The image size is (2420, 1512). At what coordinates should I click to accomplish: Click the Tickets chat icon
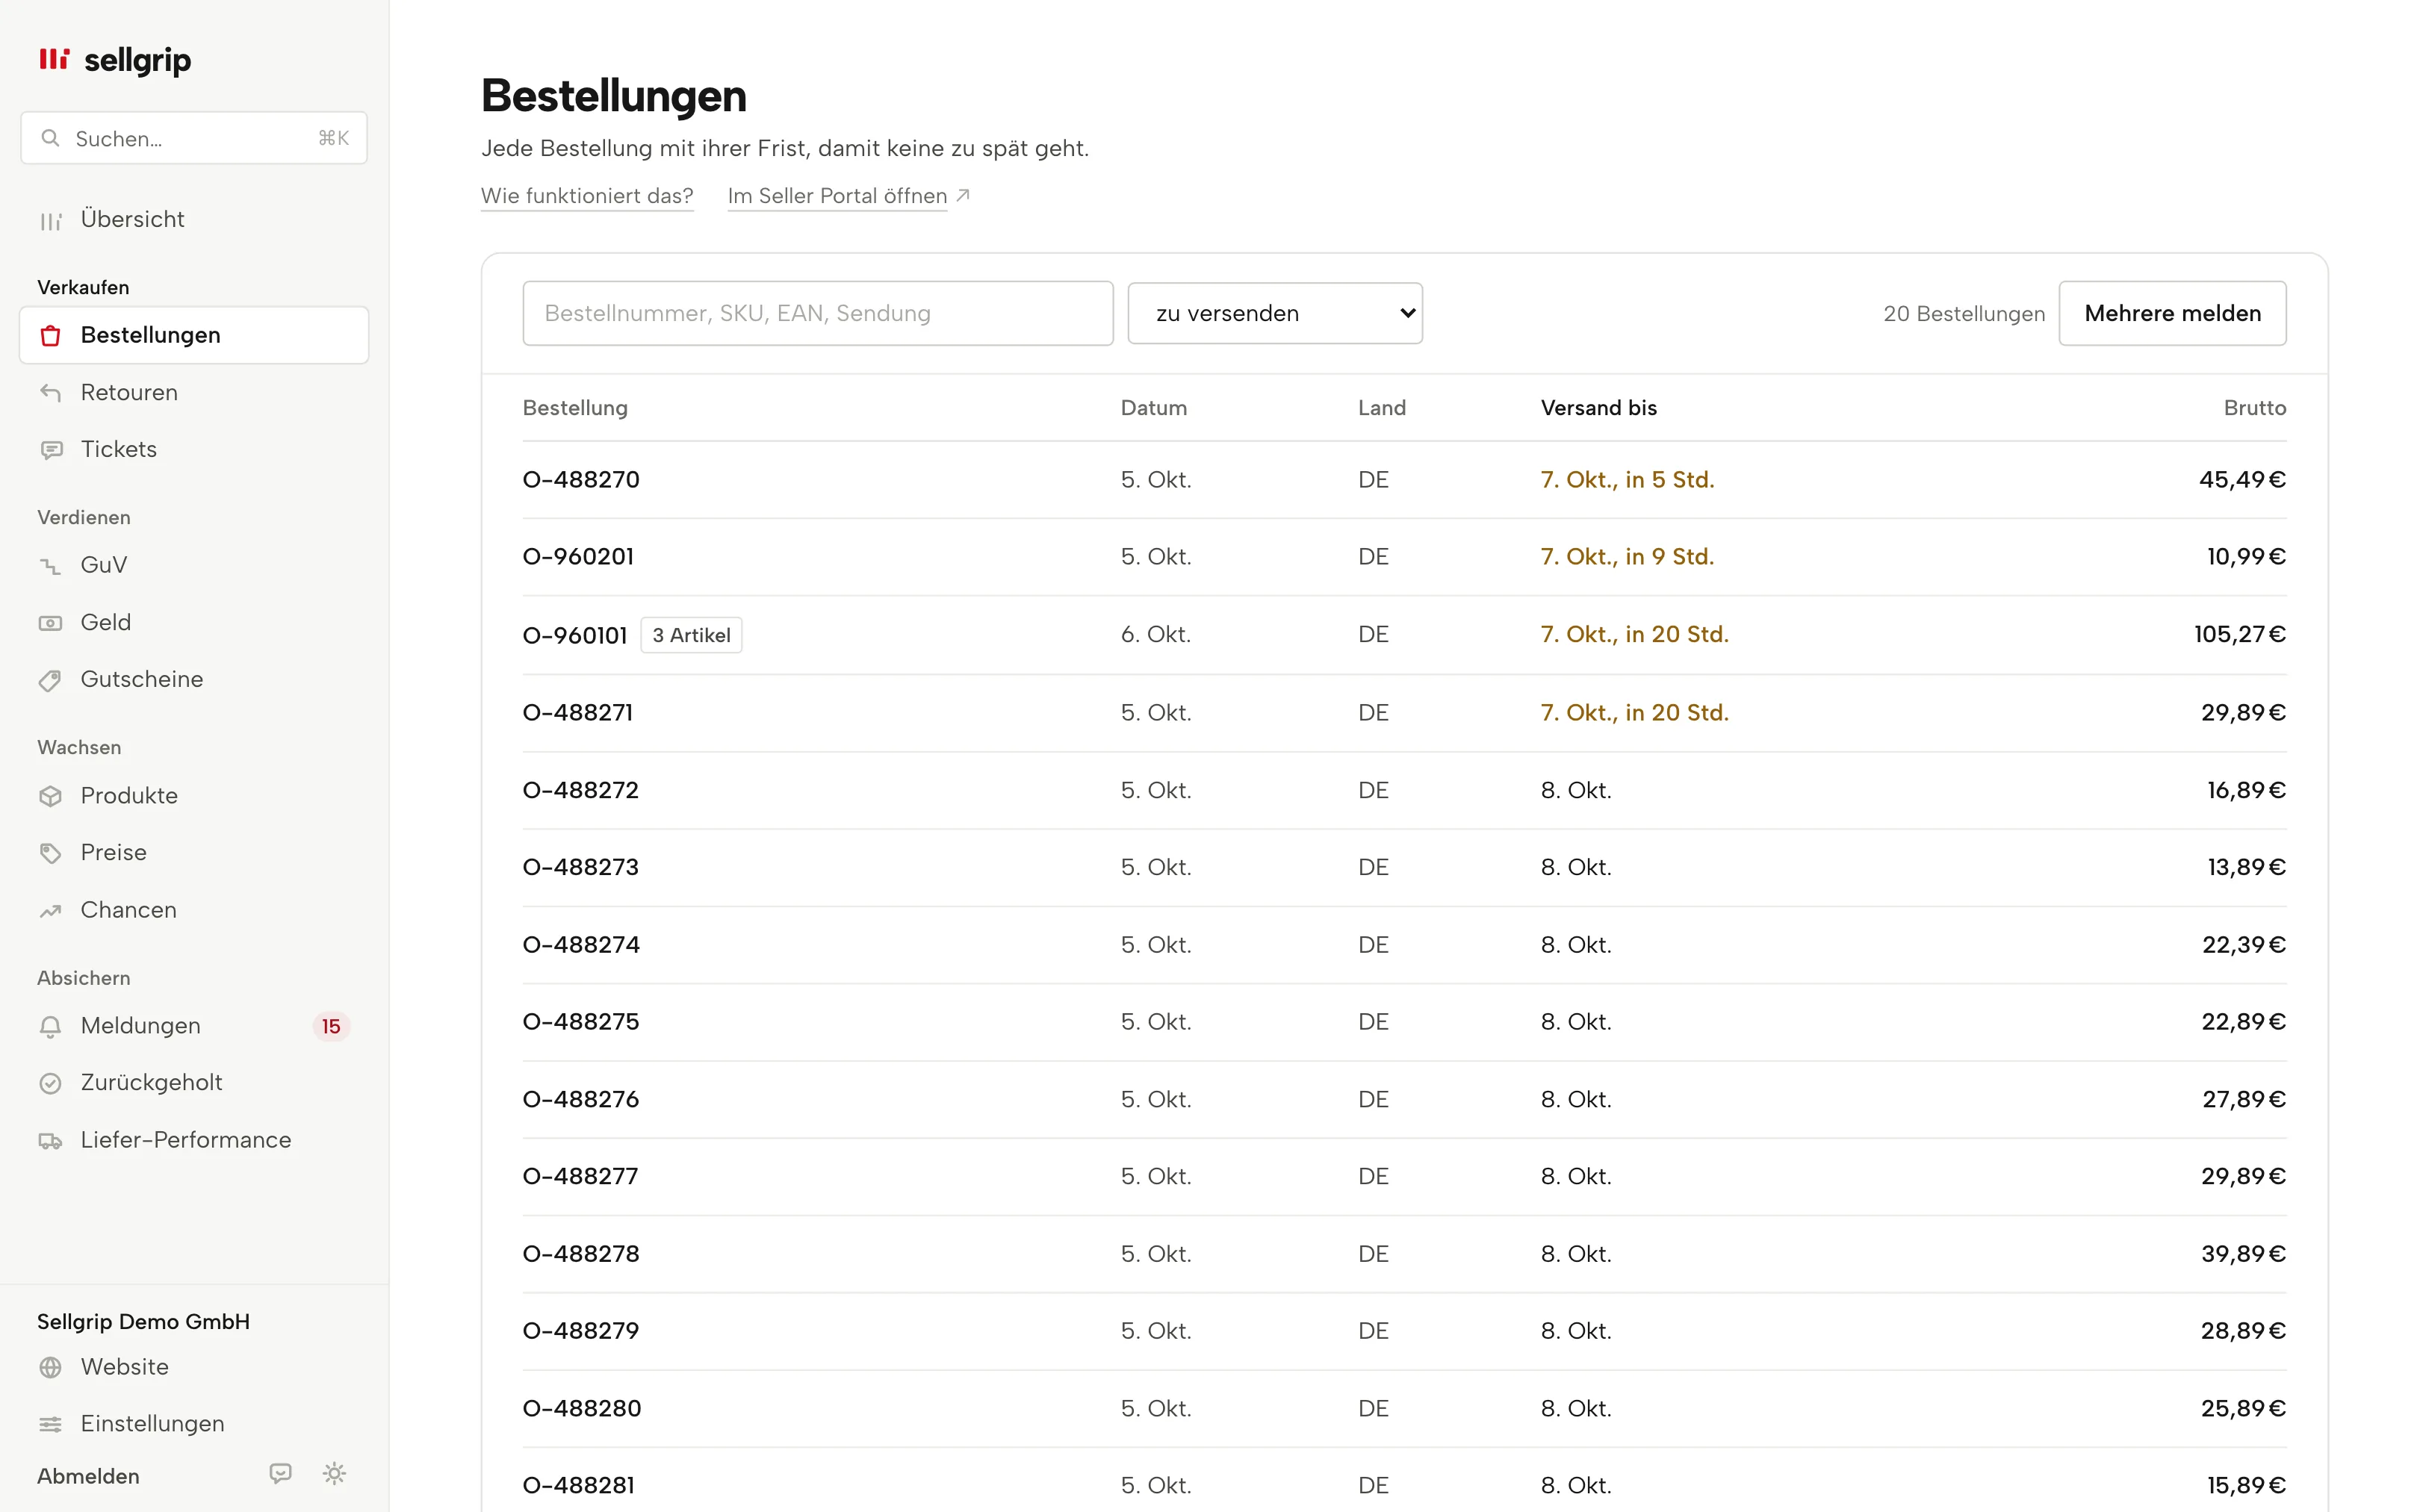pyautogui.click(x=51, y=450)
